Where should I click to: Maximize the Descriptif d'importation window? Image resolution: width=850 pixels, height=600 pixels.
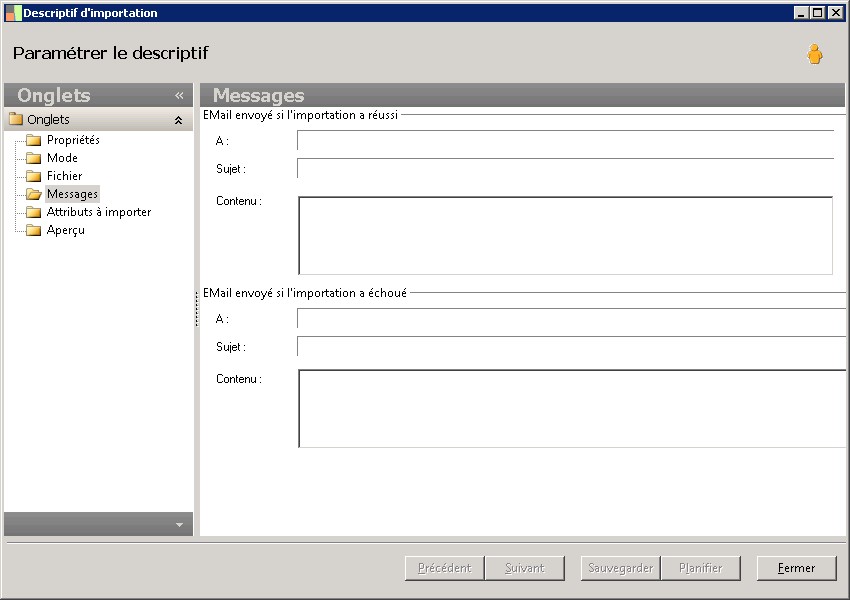[817, 12]
